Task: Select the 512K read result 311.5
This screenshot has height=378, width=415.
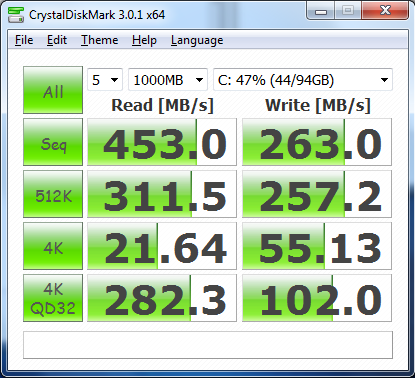Action: coord(162,194)
